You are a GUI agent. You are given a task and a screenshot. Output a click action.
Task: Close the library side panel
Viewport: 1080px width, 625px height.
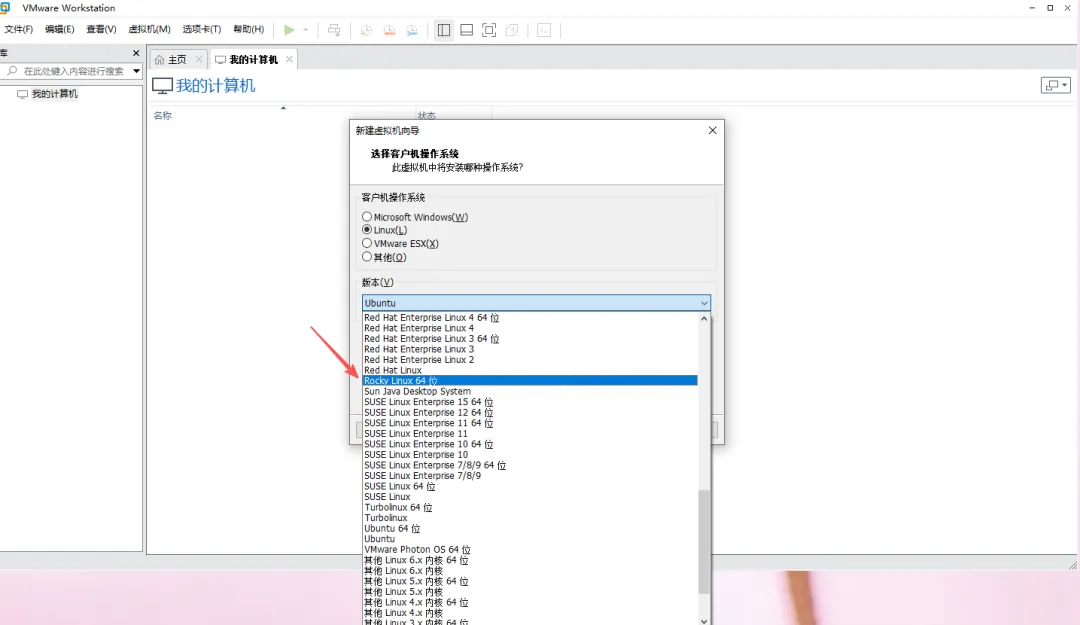136,53
